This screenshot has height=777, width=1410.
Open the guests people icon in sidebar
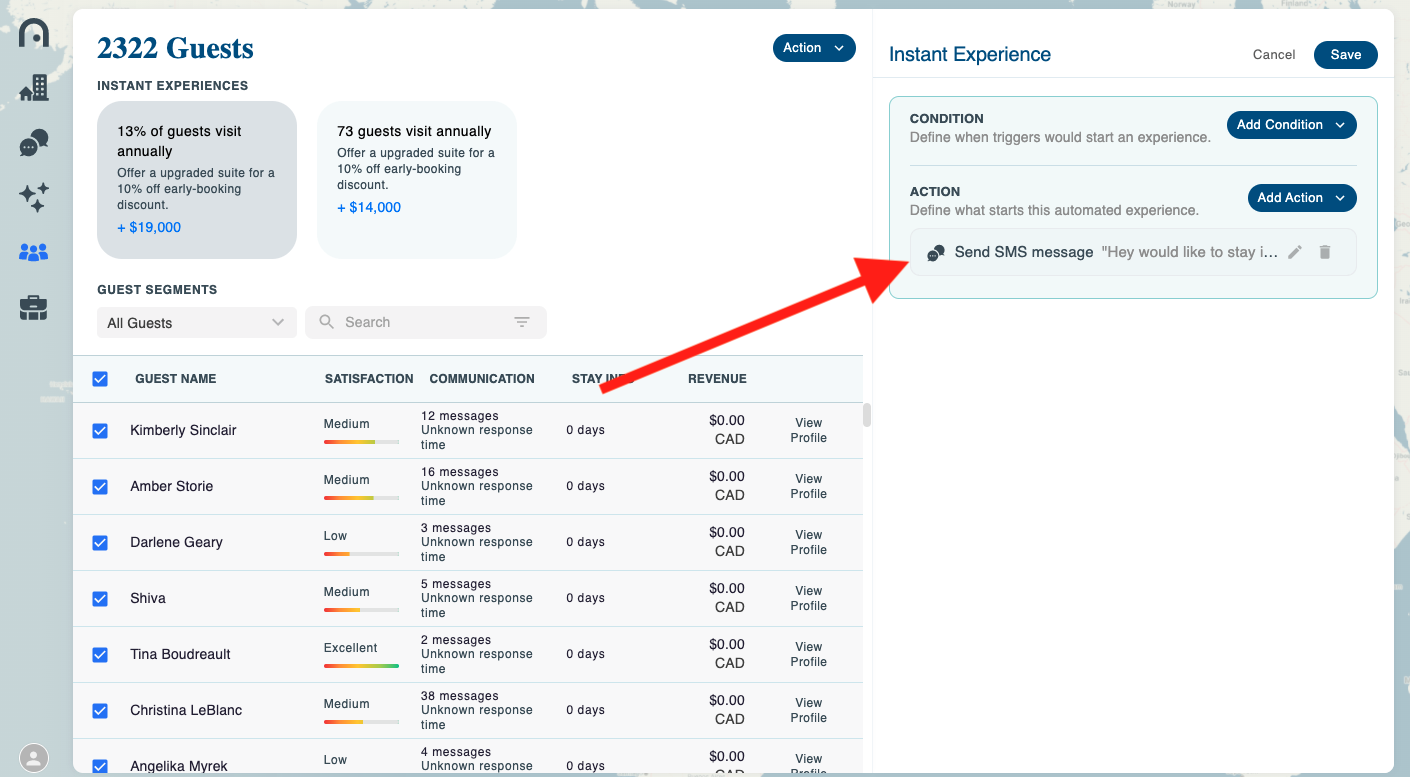(34, 253)
